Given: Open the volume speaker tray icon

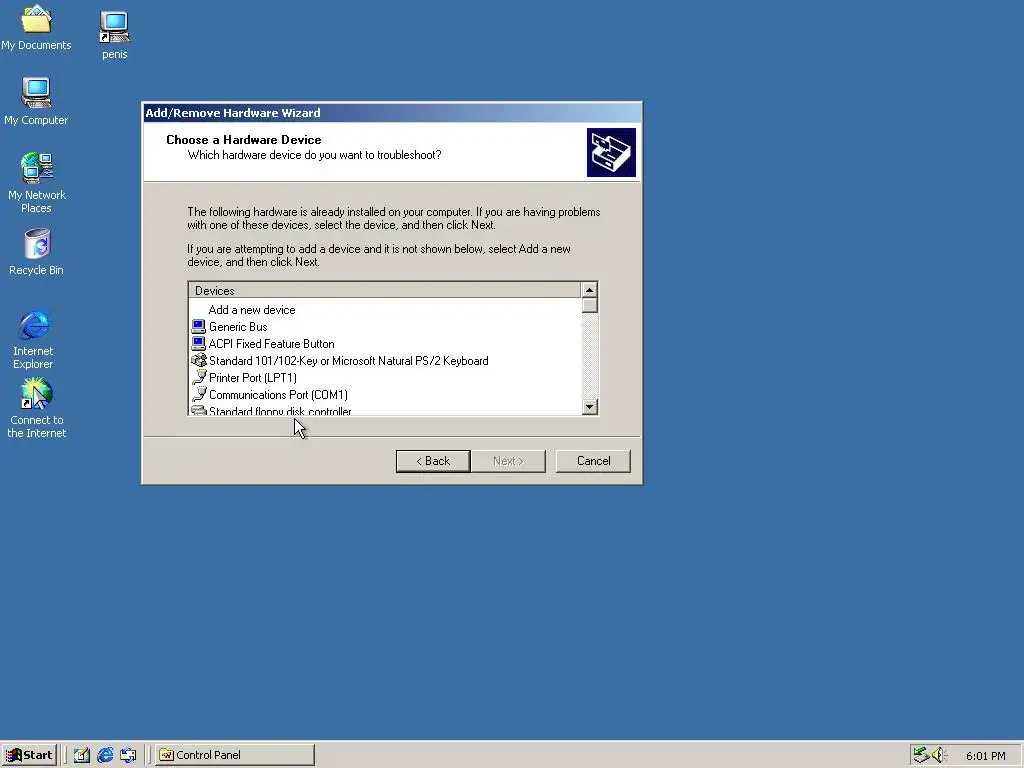Looking at the screenshot, I should coord(939,755).
